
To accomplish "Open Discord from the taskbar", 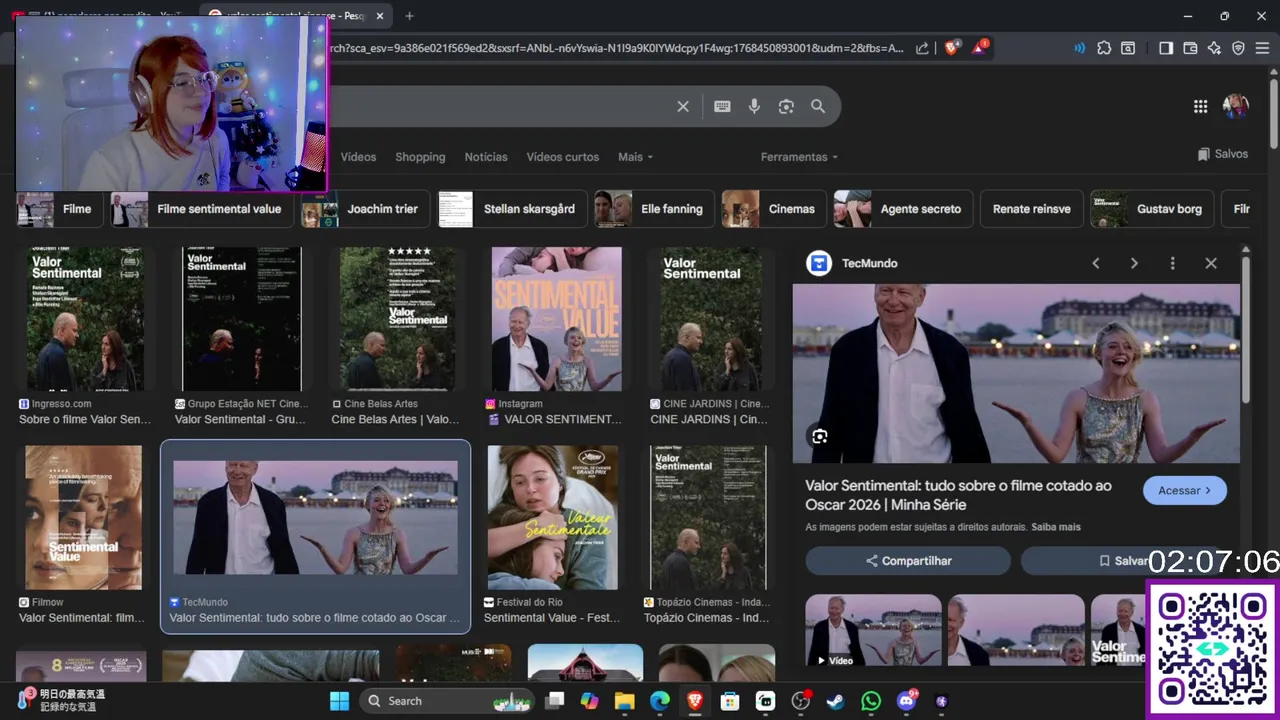I will tap(907, 701).
